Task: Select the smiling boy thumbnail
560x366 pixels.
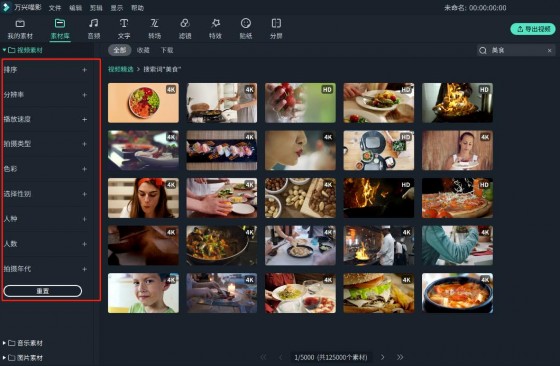Action: [143, 293]
